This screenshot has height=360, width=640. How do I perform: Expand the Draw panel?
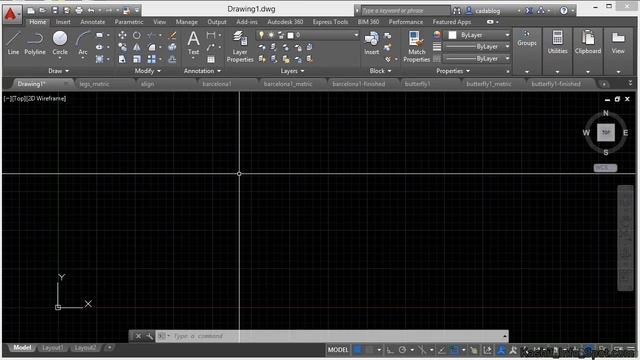[58, 71]
